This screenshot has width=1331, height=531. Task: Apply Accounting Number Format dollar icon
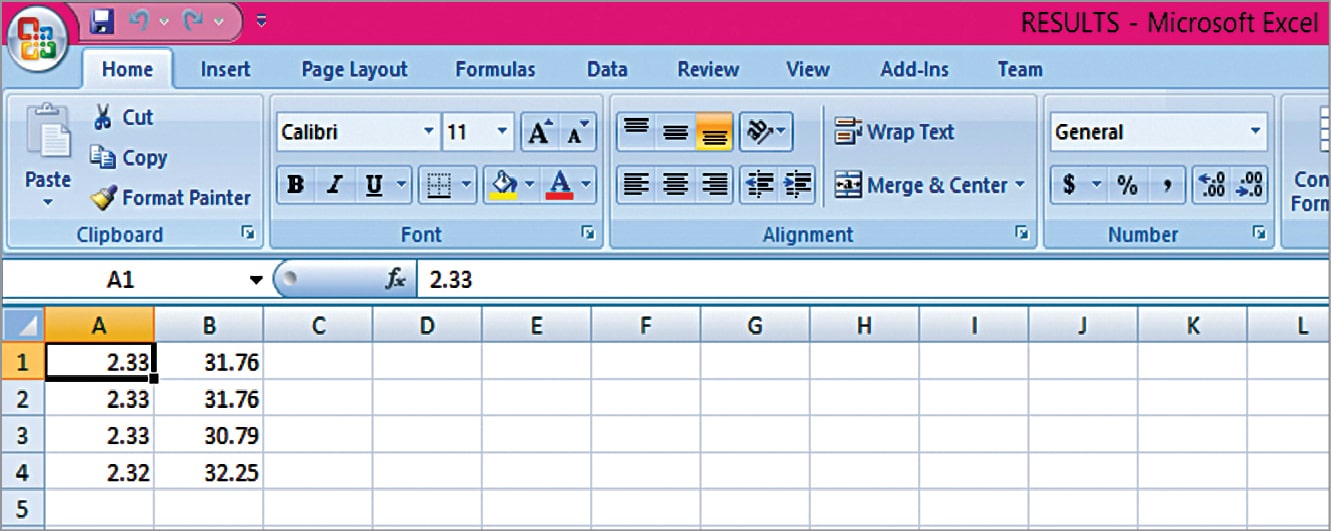pos(1069,185)
